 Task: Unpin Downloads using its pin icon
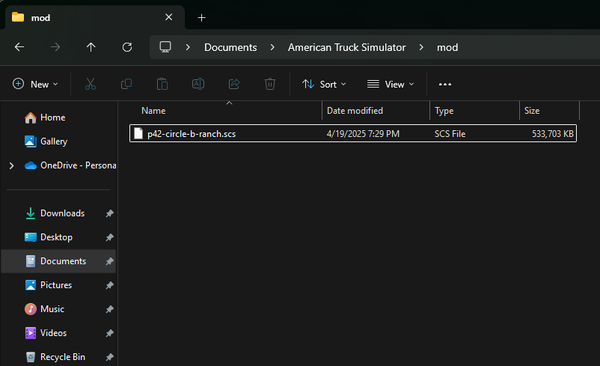109,213
